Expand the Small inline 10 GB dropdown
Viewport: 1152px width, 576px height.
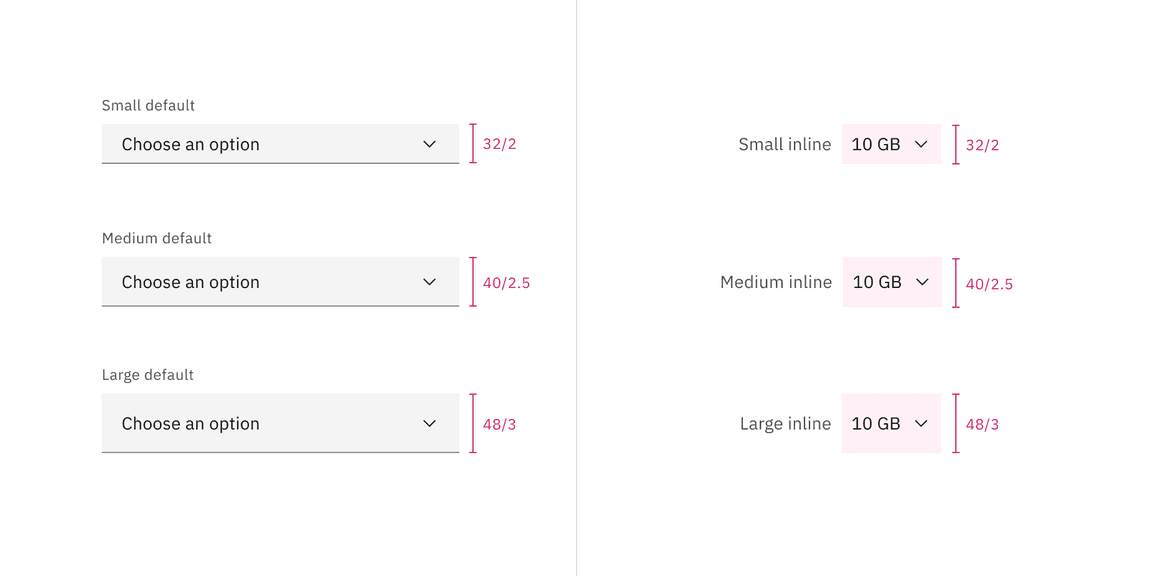click(877, 144)
